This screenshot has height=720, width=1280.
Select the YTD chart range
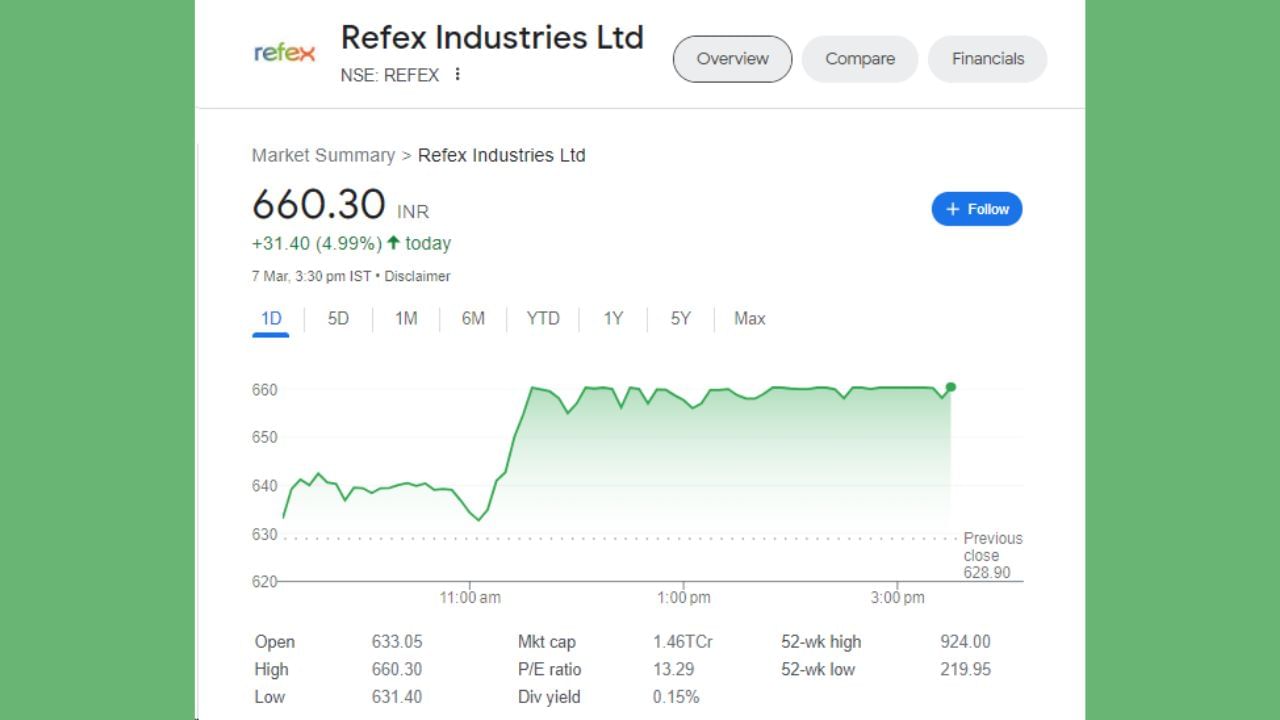pos(543,319)
